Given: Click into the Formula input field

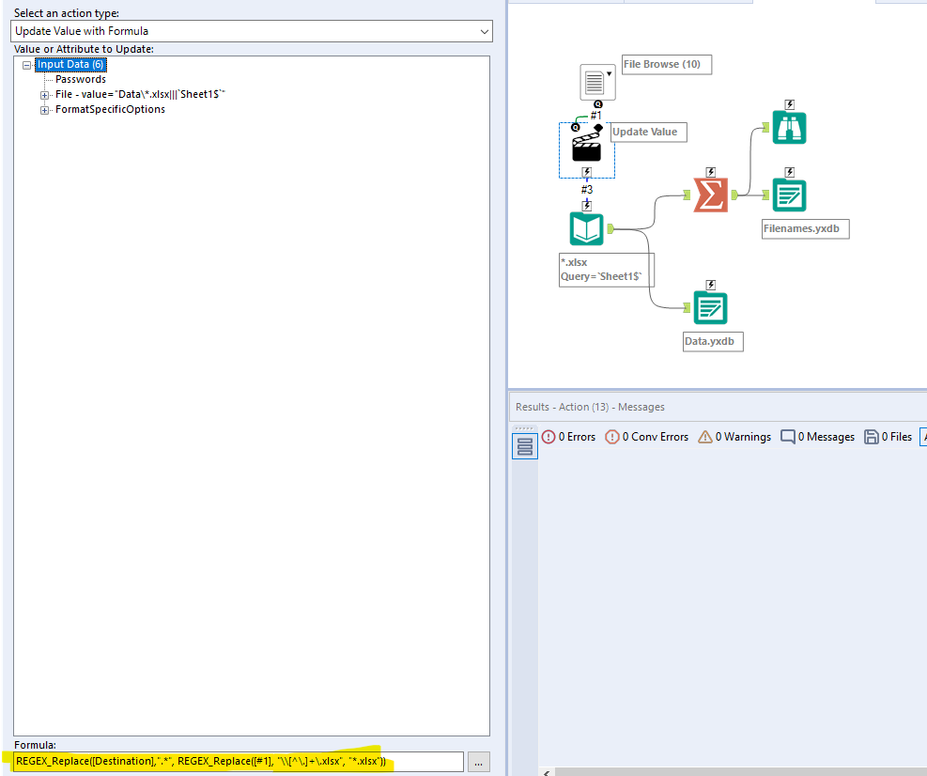Looking at the screenshot, I should click(238, 761).
